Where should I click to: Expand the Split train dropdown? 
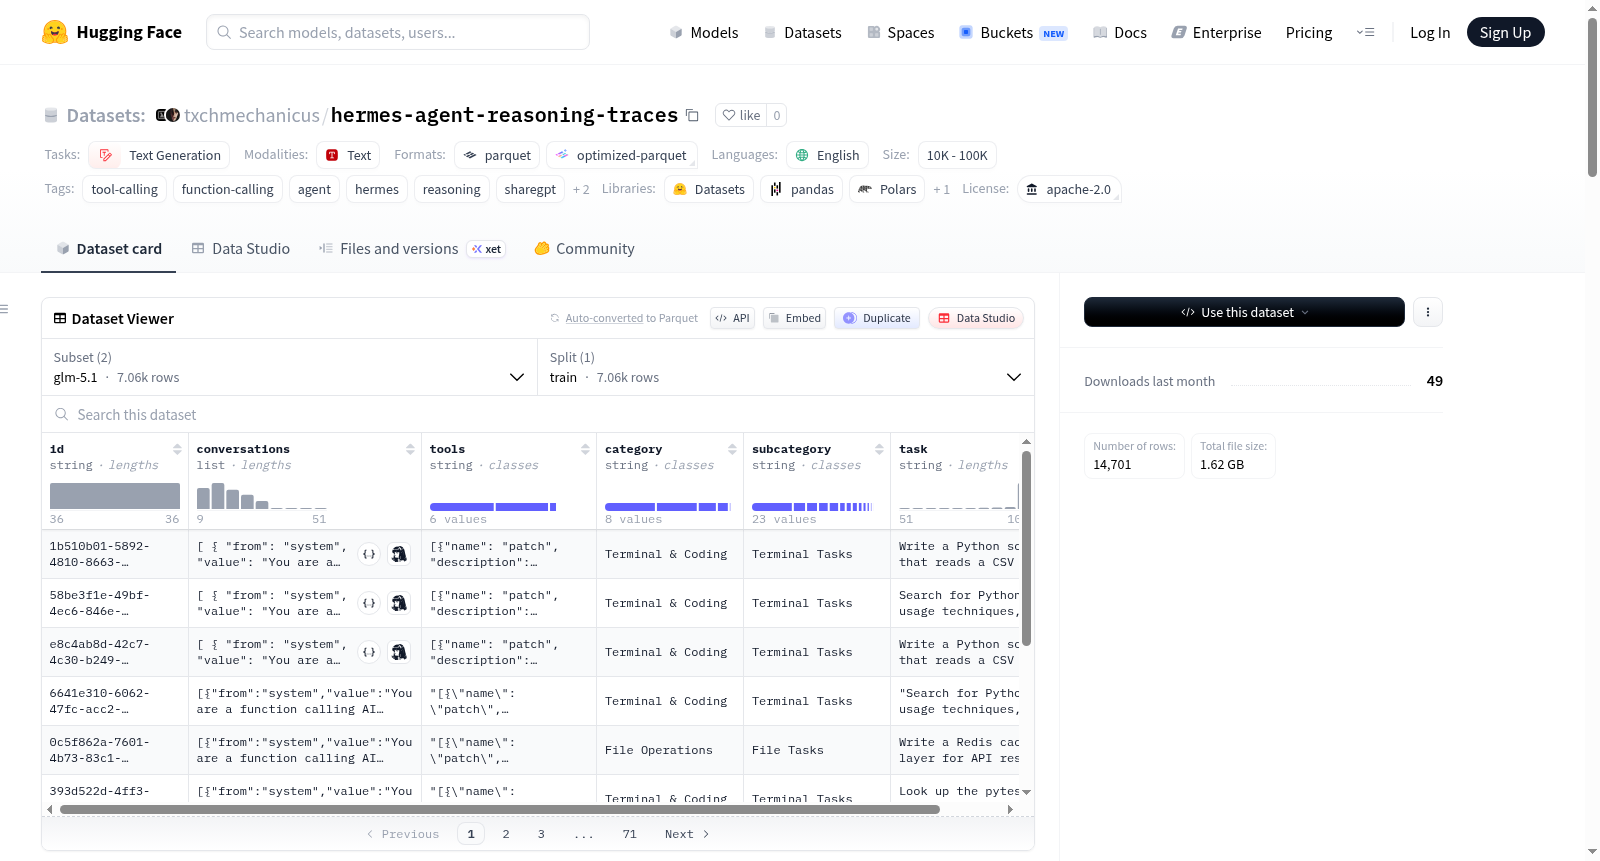pos(786,367)
